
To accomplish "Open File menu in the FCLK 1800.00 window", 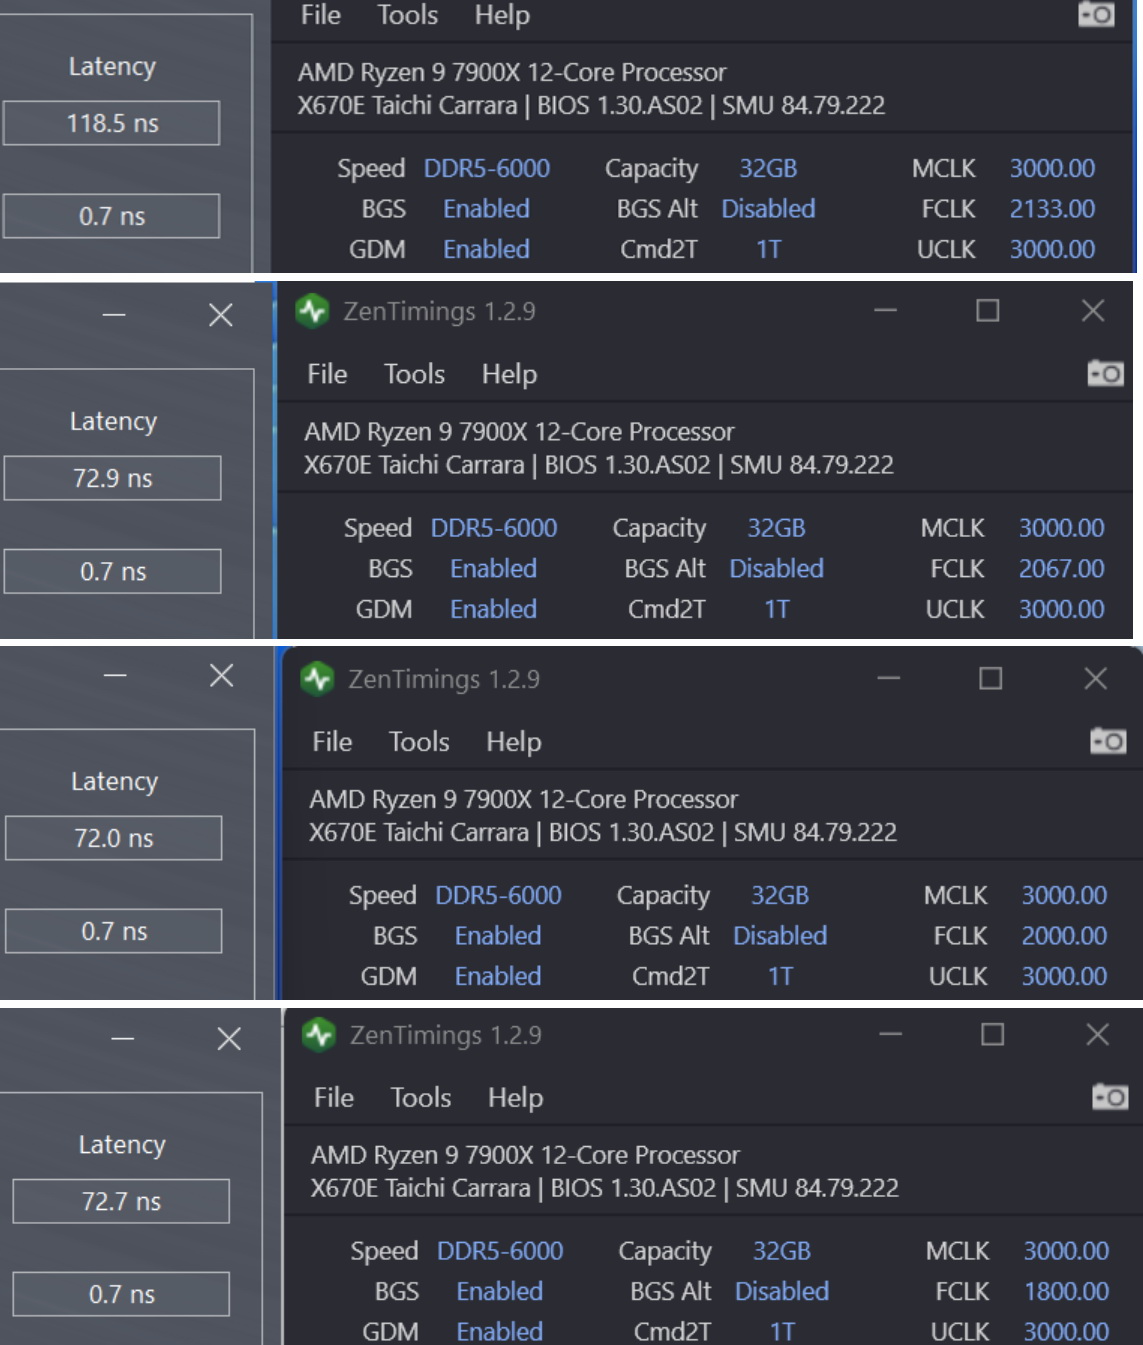I will click(333, 1098).
